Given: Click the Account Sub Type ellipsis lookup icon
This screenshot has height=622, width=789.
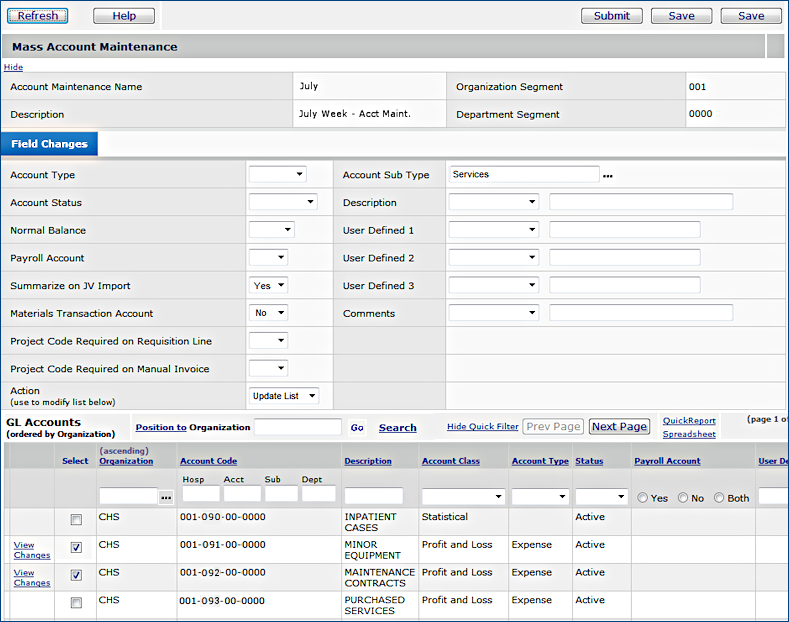Looking at the screenshot, I should pos(607,176).
